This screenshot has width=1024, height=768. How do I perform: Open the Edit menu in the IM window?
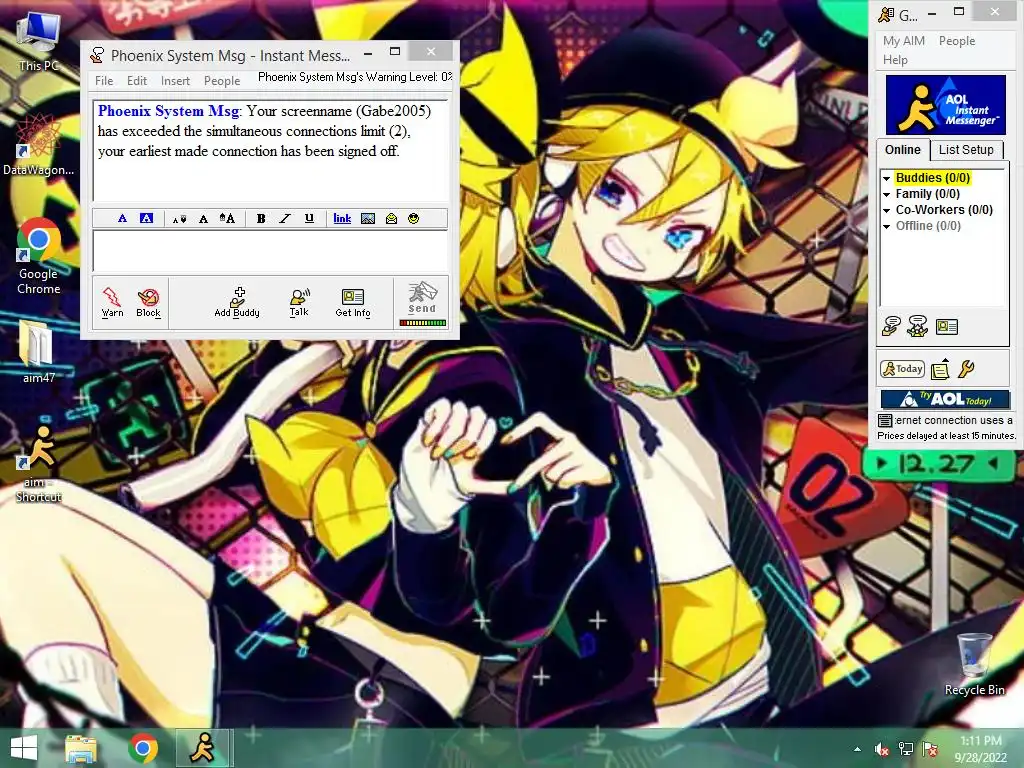tap(136, 81)
